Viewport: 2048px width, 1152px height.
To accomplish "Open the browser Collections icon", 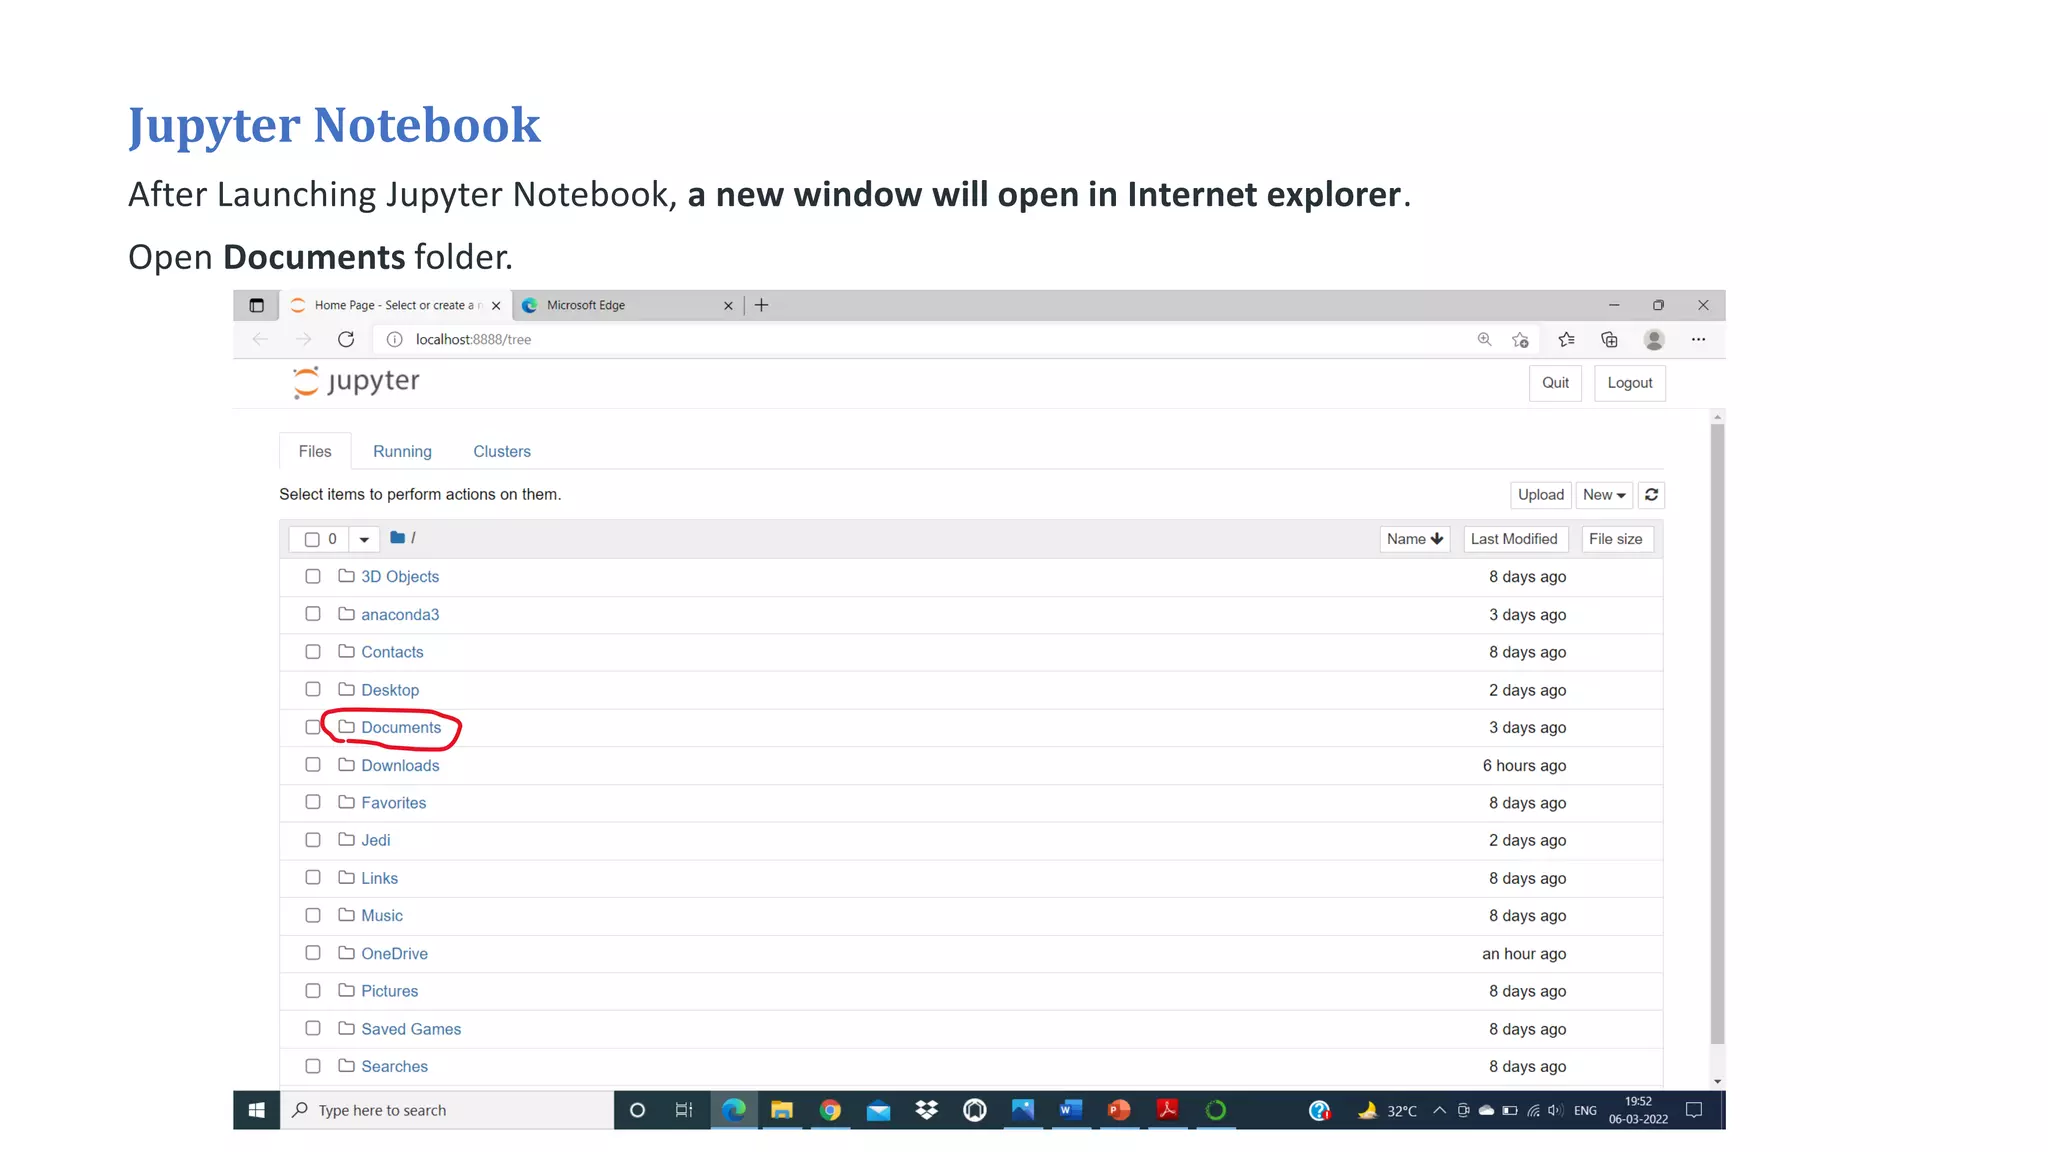I will (x=1609, y=340).
